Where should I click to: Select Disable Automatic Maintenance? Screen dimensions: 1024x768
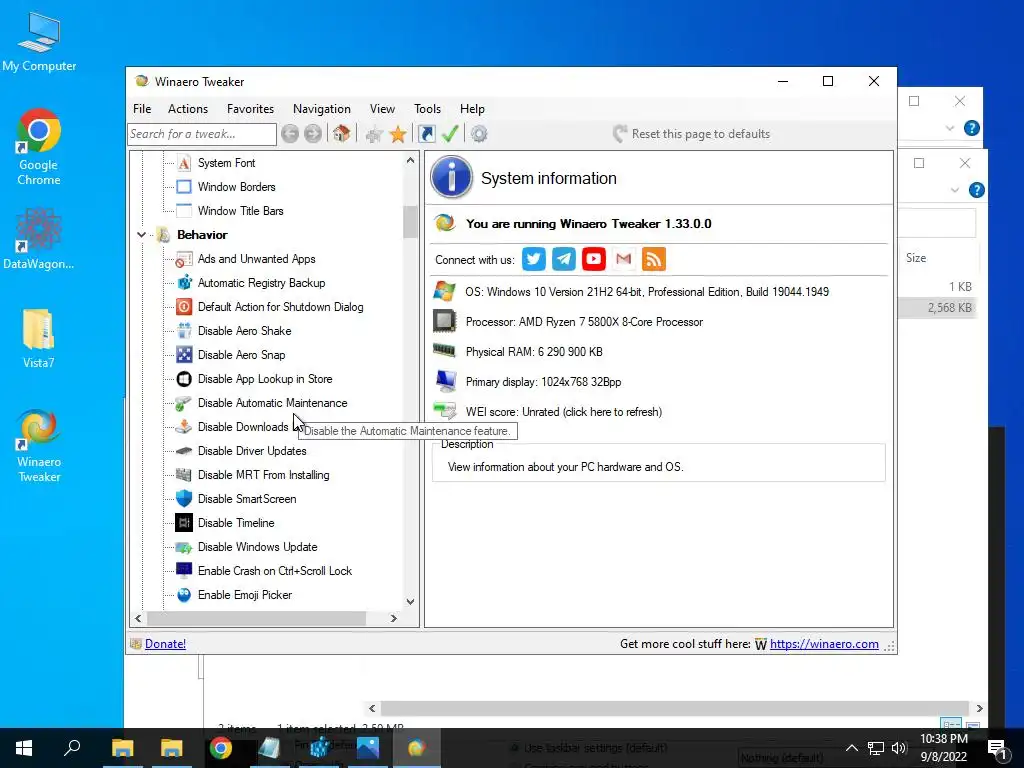(x=272, y=403)
